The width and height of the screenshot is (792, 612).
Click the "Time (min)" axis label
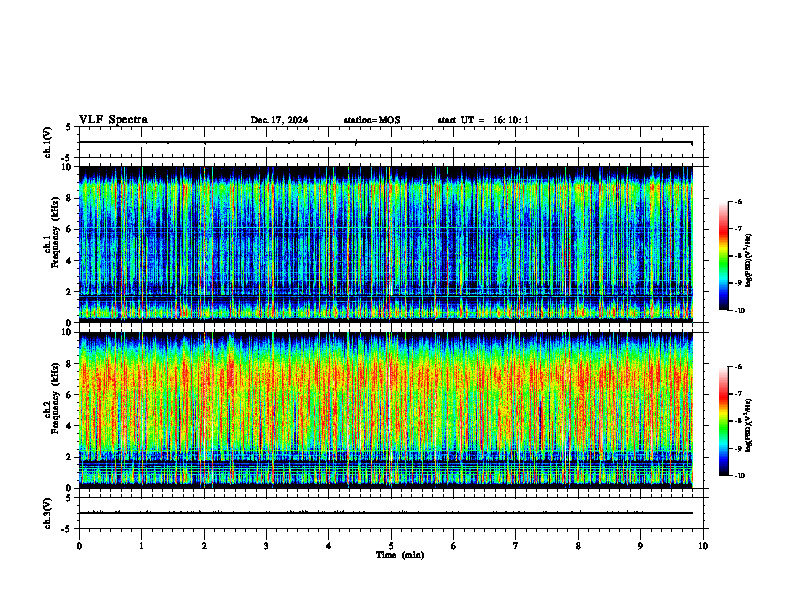pyautogui.click(x=400, y=555)
